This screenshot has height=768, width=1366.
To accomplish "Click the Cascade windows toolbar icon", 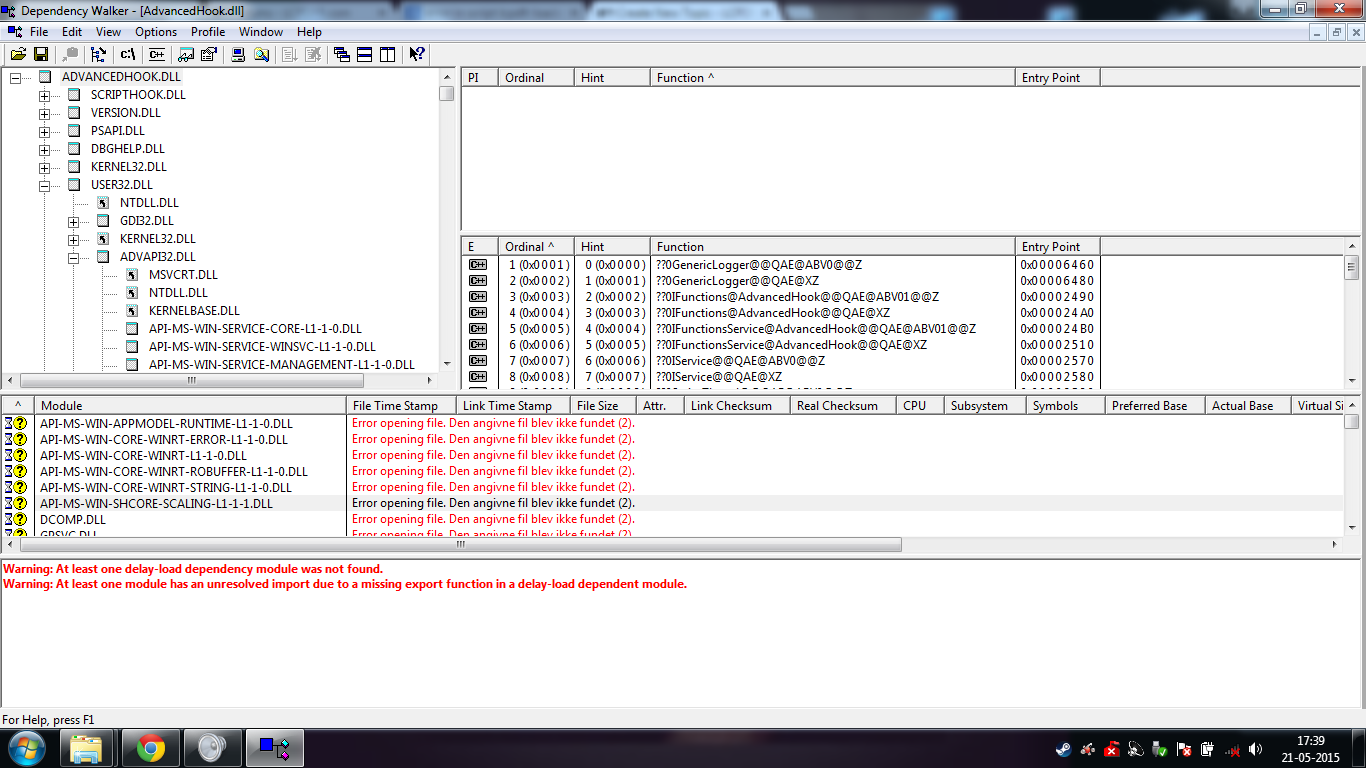I will pos(342,54).
